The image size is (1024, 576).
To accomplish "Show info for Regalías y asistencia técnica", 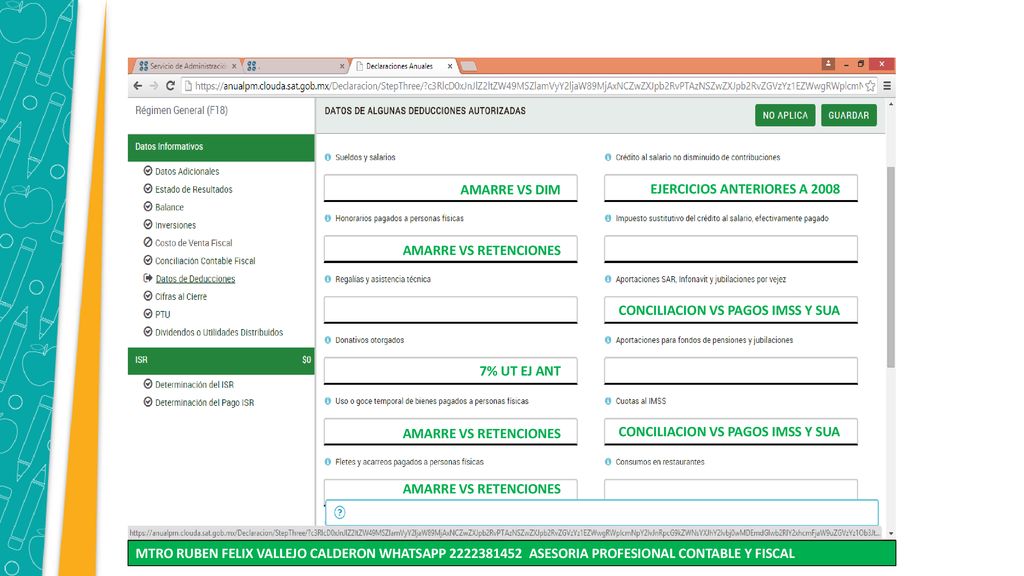I will pyautogui.click(x=328, y=279).
